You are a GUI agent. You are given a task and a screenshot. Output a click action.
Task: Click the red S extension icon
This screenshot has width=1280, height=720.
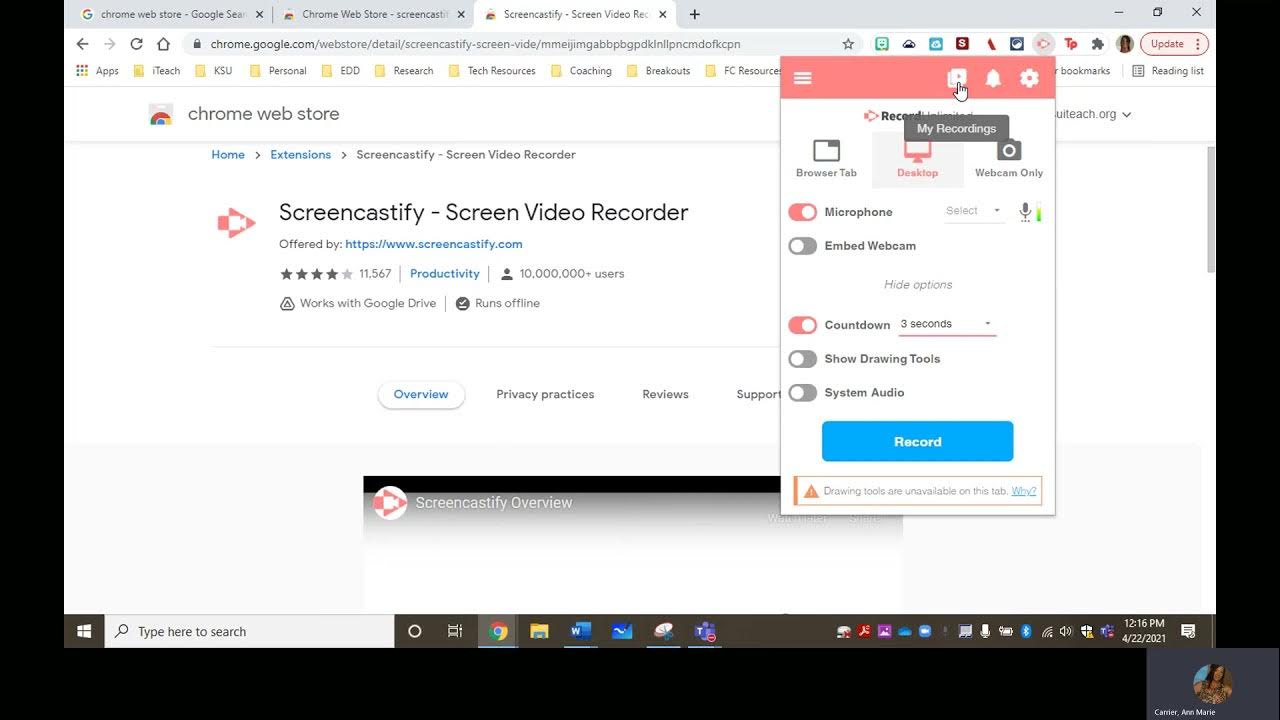(x=962, y=44)
